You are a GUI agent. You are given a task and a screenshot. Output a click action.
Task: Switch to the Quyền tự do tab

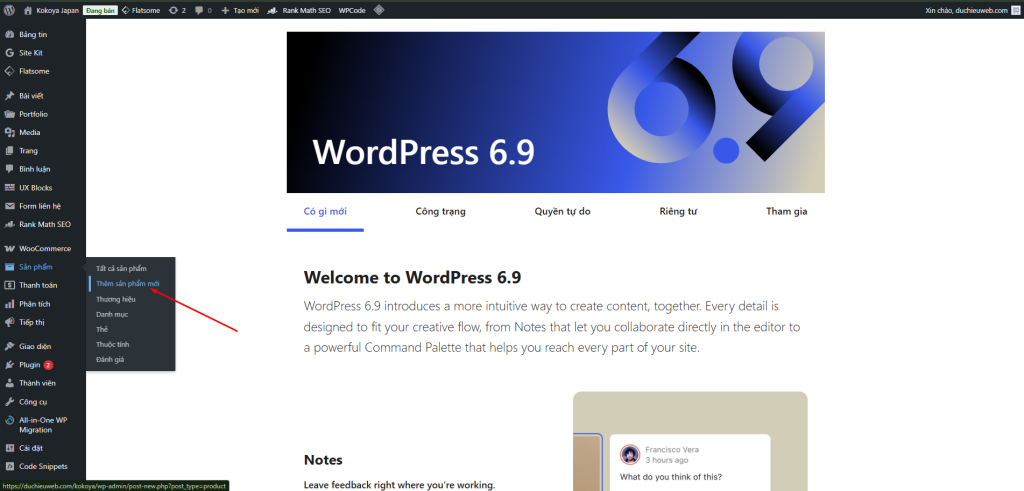coord(562,212)
